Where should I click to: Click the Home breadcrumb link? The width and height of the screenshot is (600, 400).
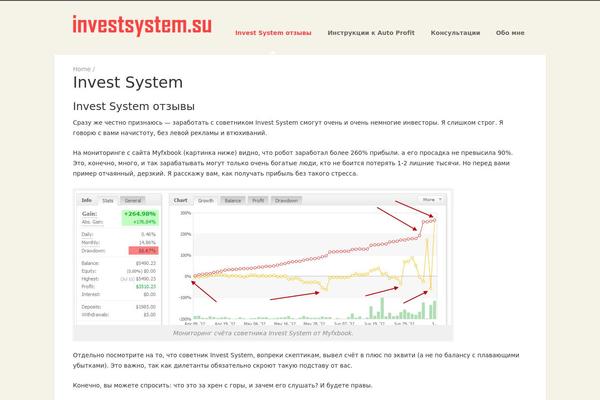[x=82, y=69]
